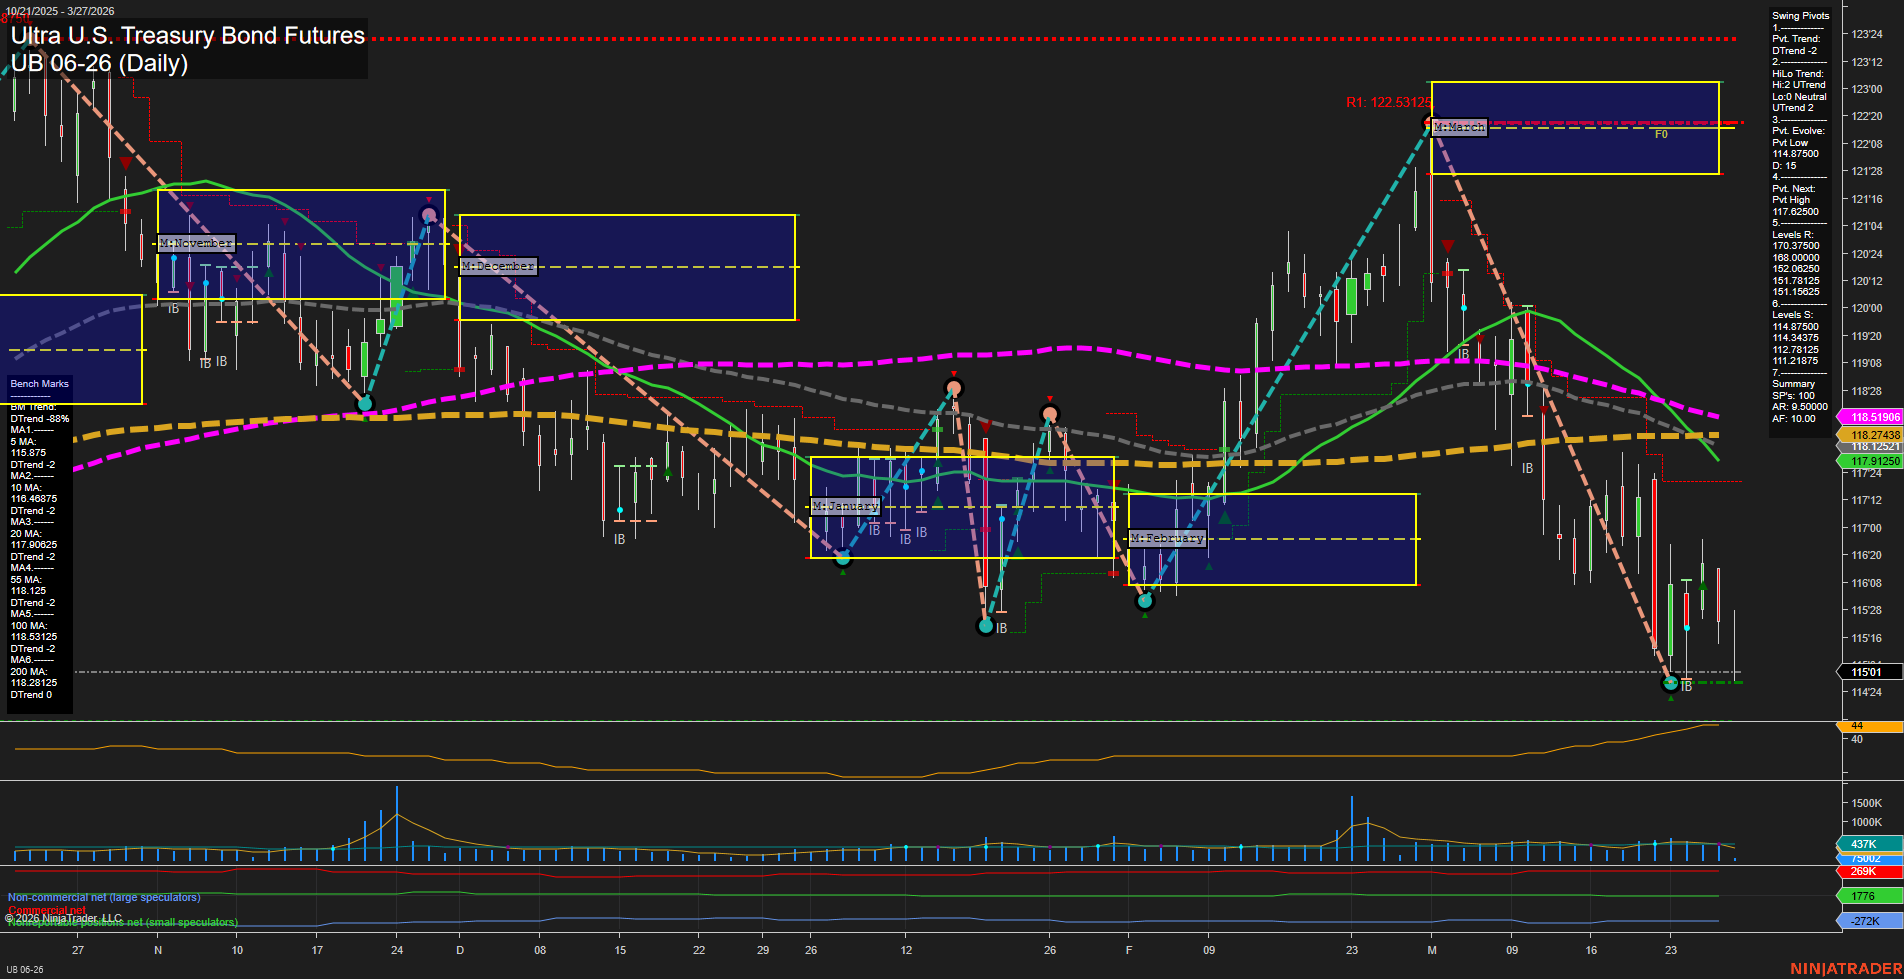Select the M:January range label

point(844,506)
